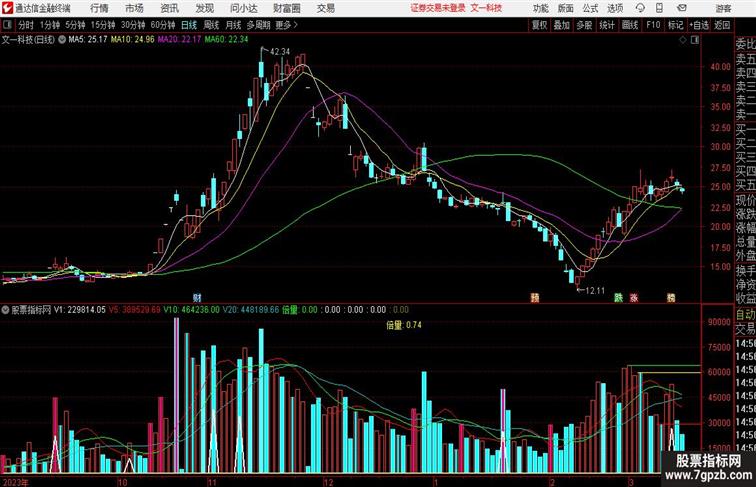Select the 日线 daily period
756x487 pixels.
(x=189, y=25)
